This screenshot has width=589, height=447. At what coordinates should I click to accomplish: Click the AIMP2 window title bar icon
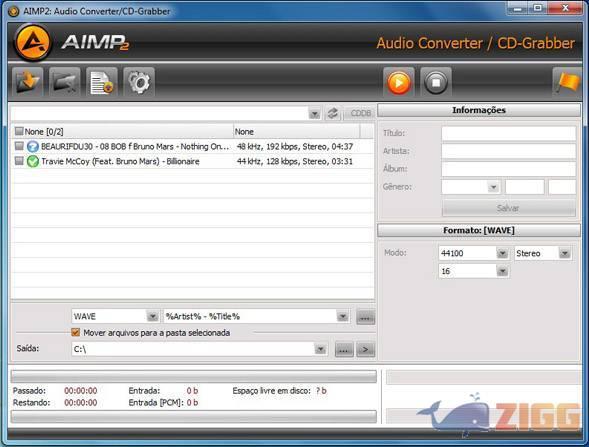click(14, 11)
